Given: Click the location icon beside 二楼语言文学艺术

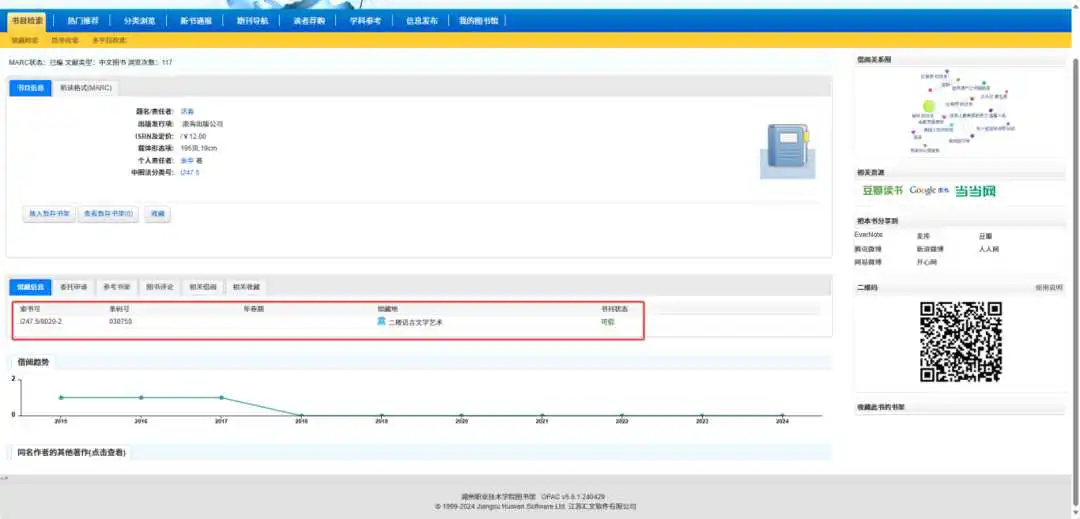Looking at the screenshot, I should click(x=381, y=321).
